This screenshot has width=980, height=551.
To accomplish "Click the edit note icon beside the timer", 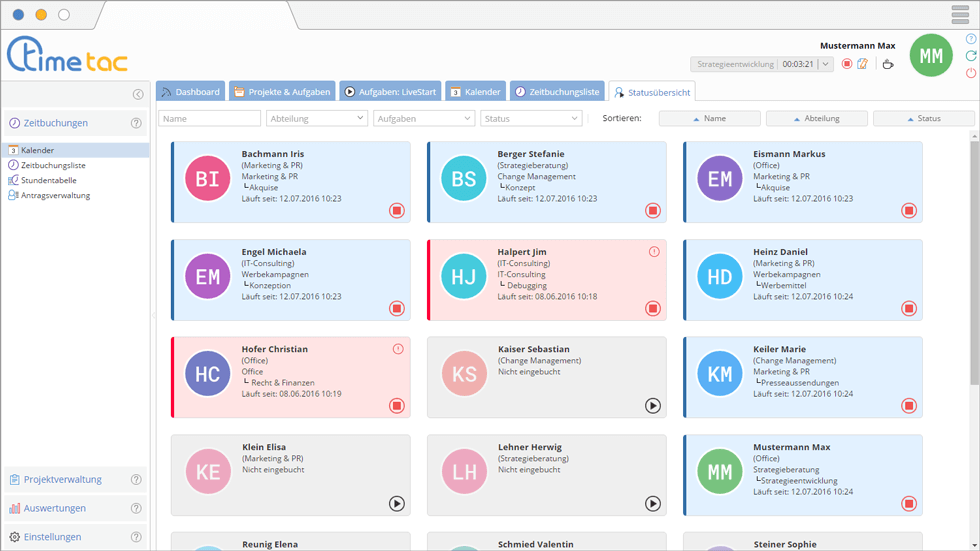I will [862, 64].
